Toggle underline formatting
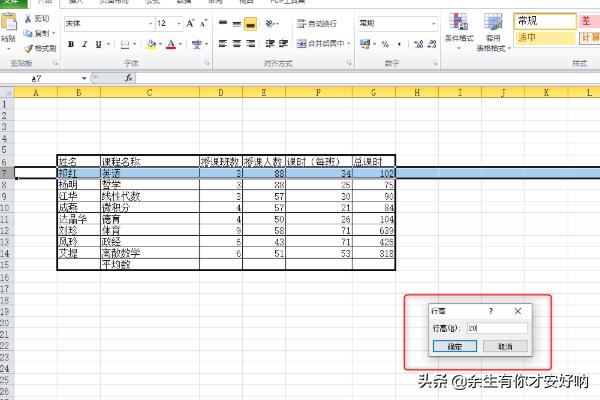 coord(98,44)
